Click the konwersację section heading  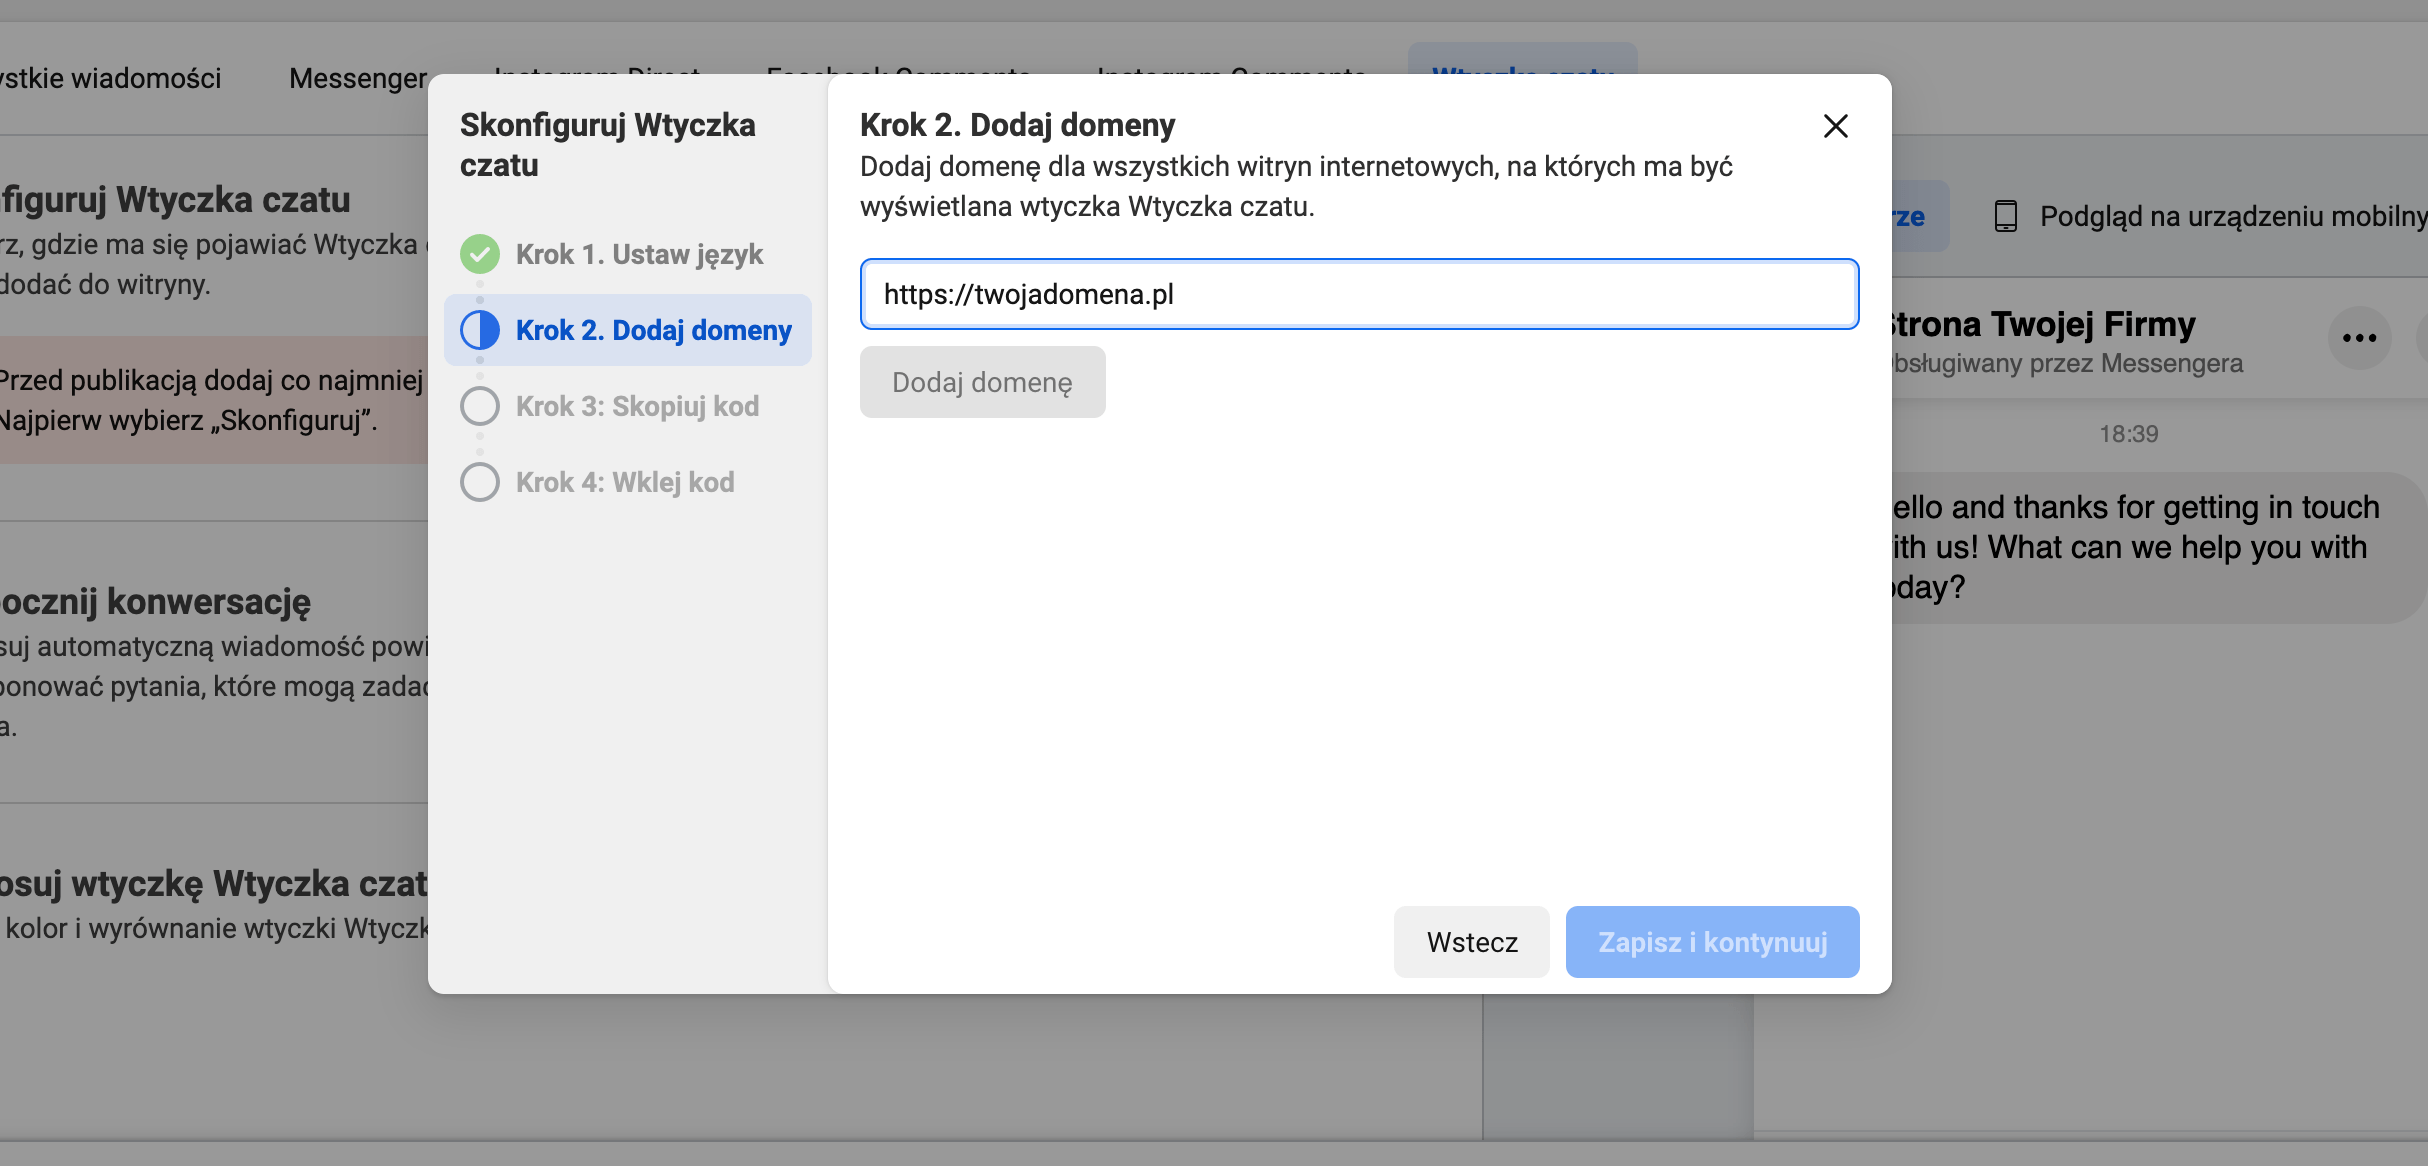tap(155, 601)
